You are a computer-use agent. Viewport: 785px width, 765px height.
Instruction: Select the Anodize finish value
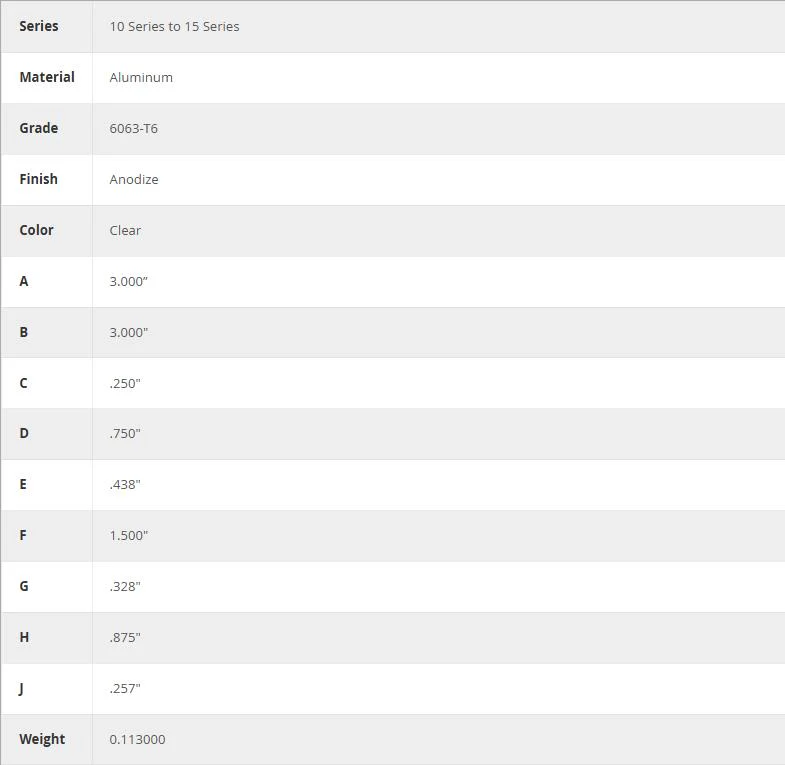tap(134, 179)
